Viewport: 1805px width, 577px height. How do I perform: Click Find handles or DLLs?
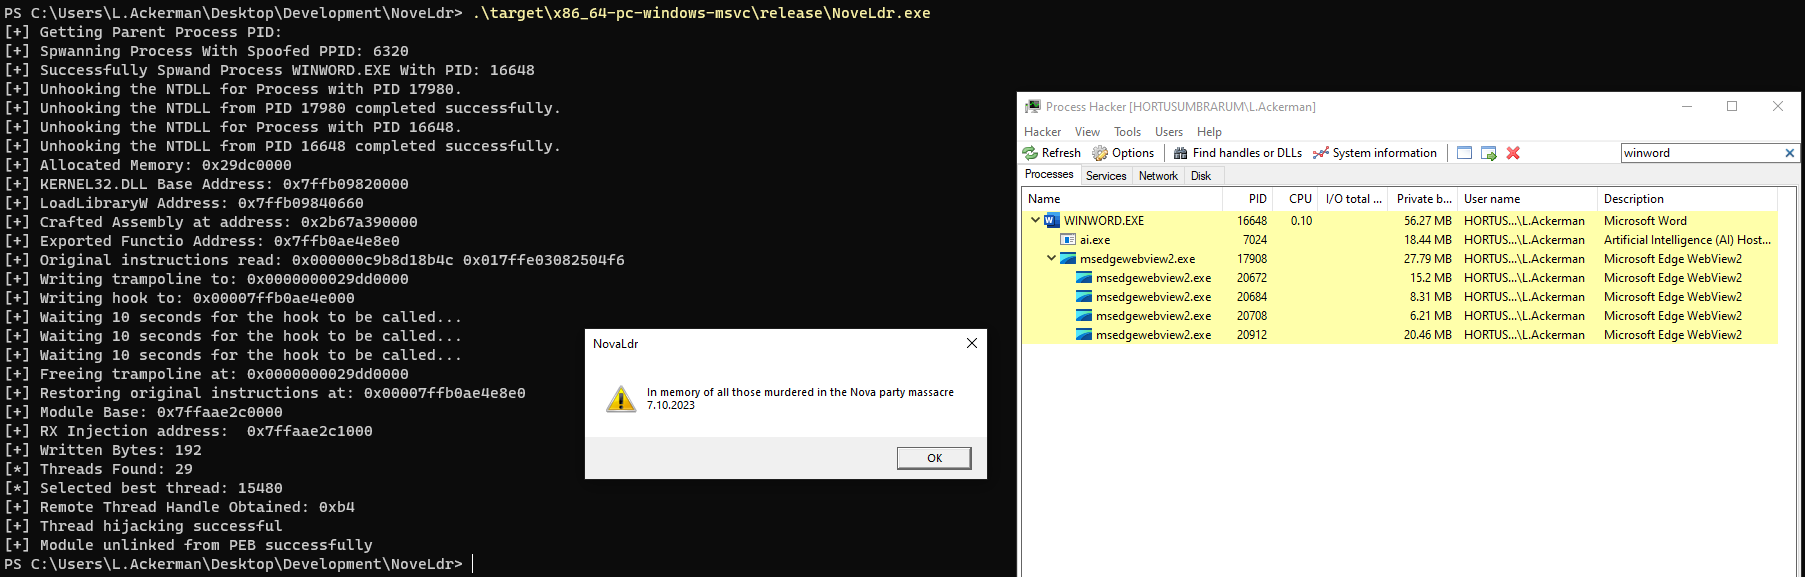point(1237,153)
